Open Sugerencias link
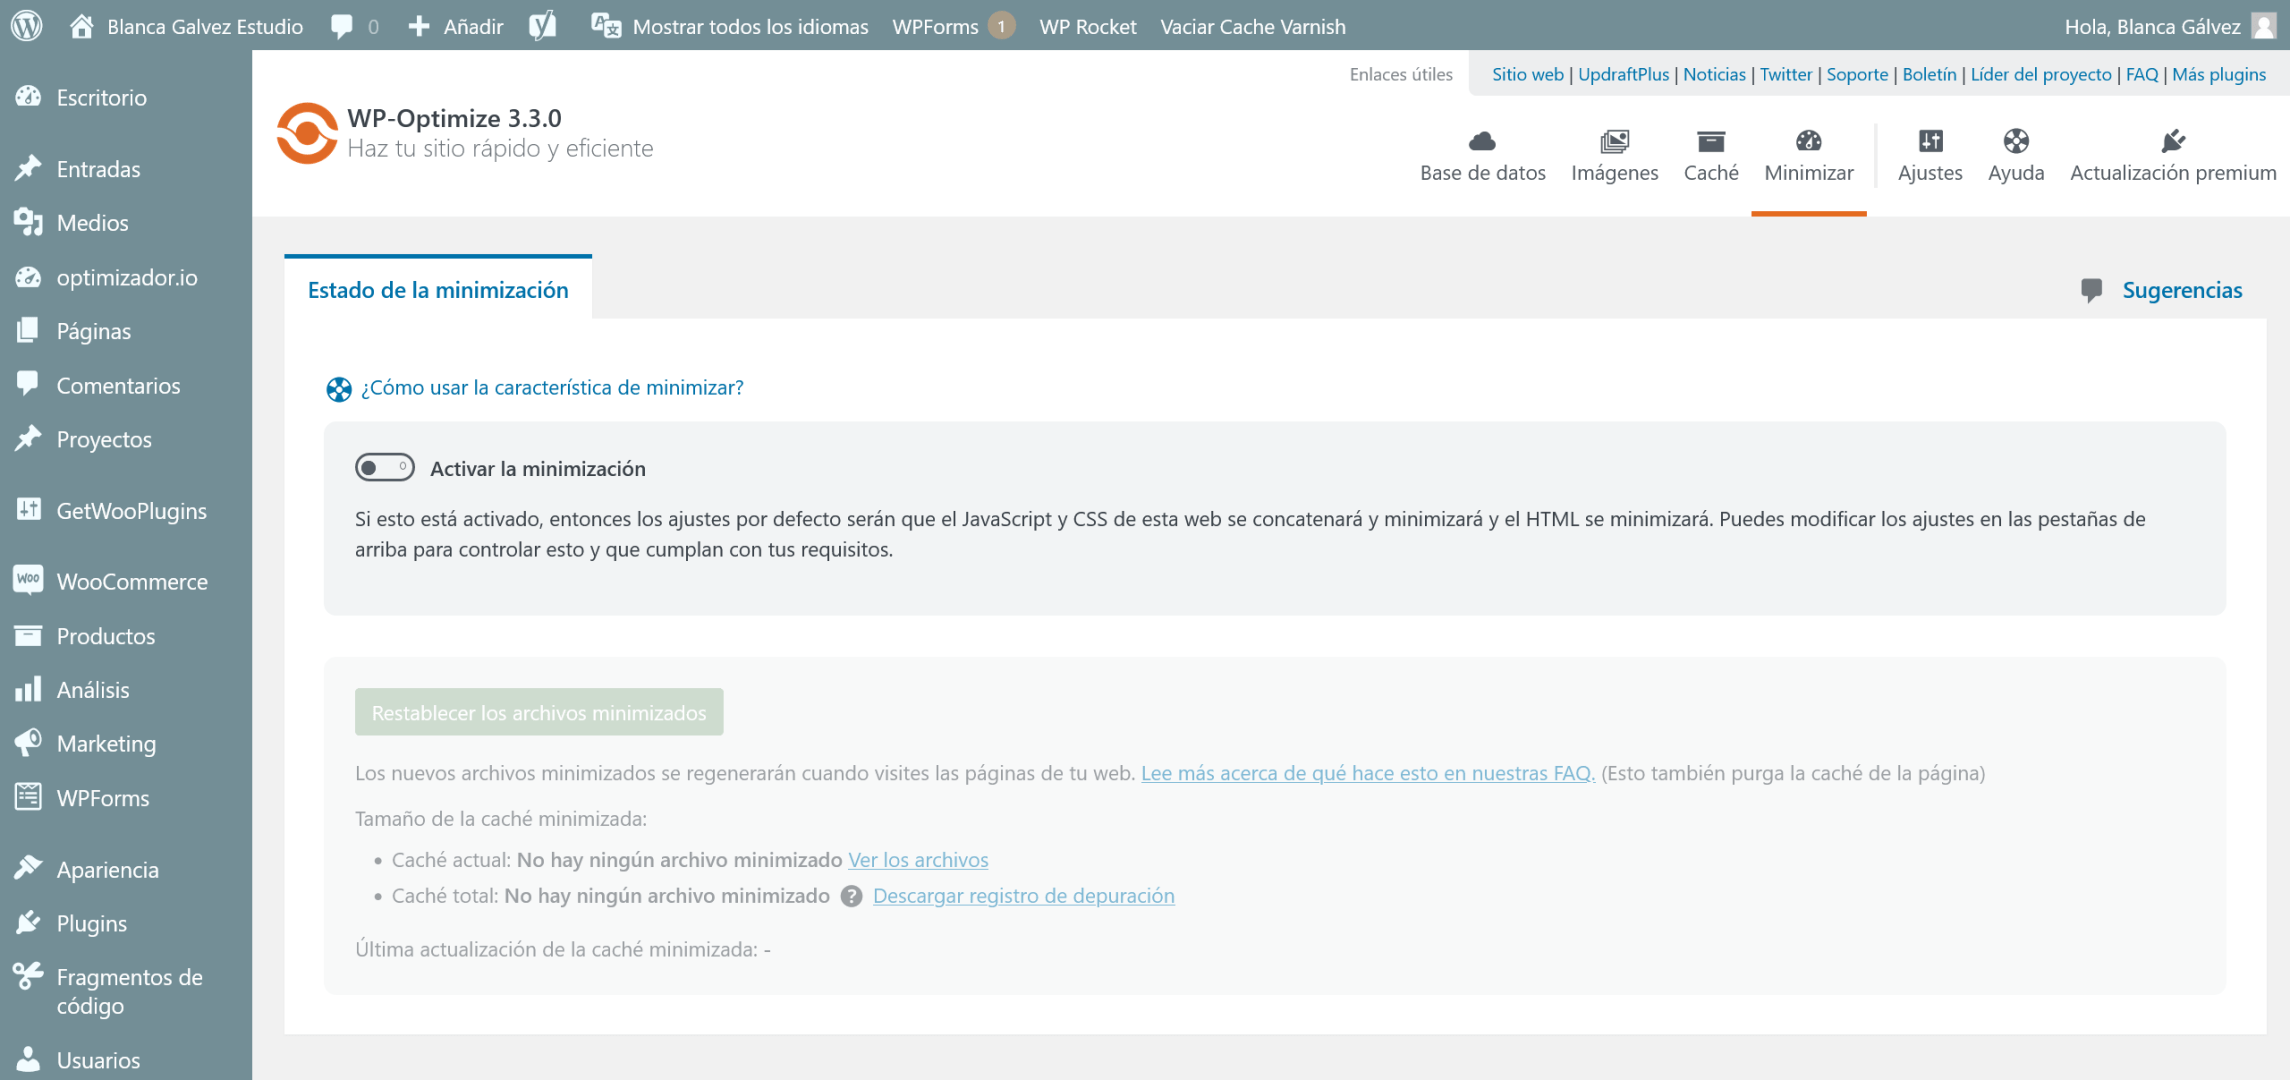 pos(2182,290)
